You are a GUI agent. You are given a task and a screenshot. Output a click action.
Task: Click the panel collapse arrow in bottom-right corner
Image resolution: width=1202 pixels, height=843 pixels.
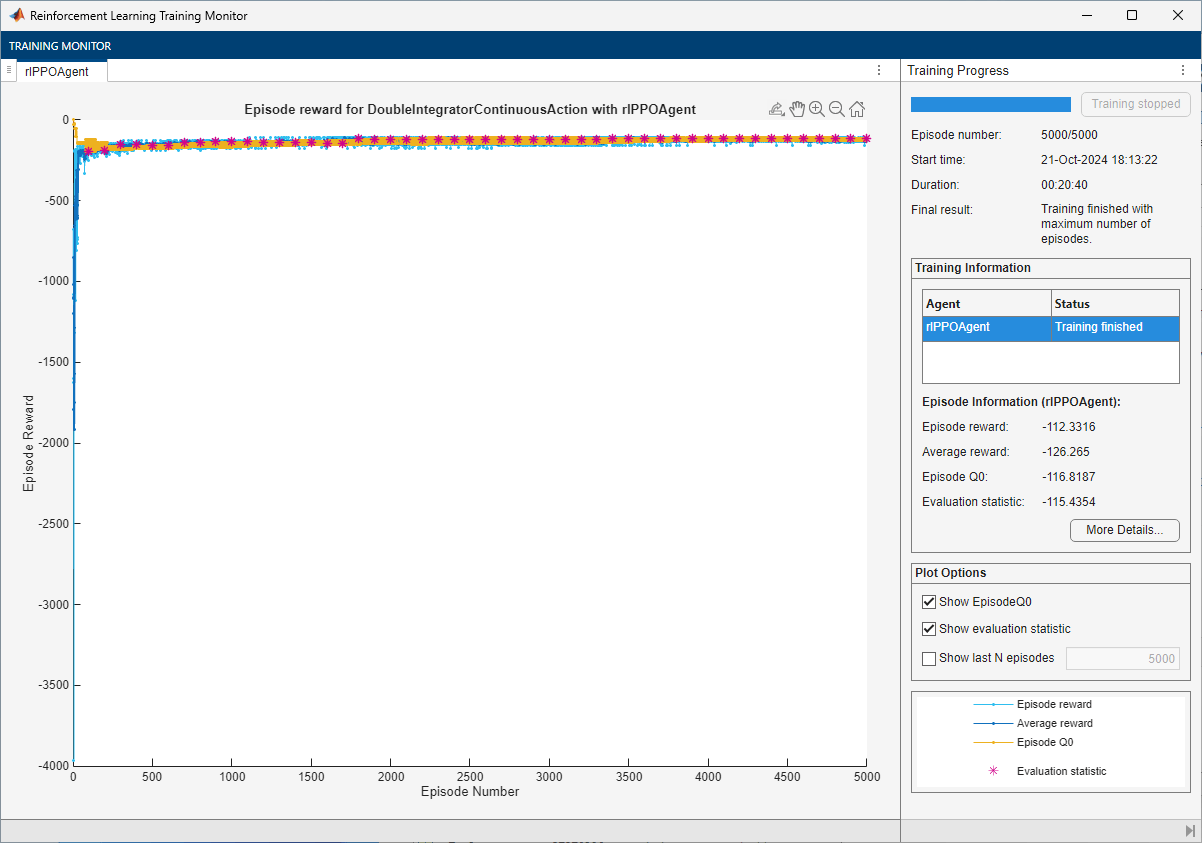pyautogui.click(x=1189, y=831)
